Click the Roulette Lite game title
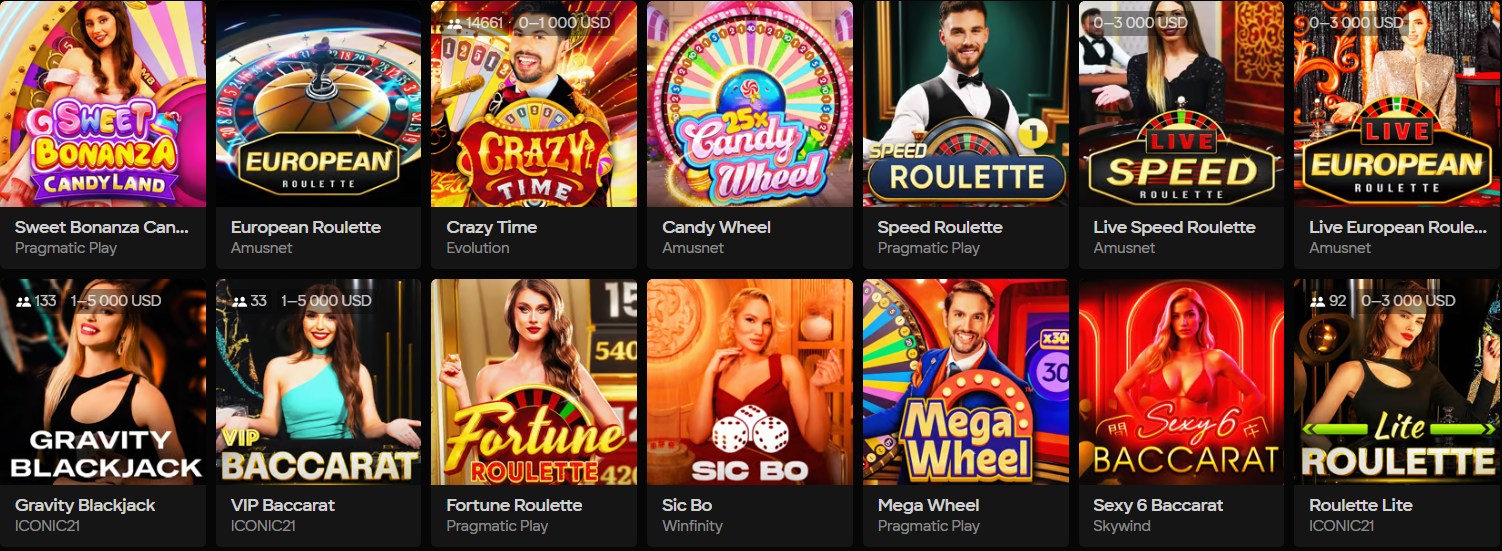 [x=1360, y=505]
